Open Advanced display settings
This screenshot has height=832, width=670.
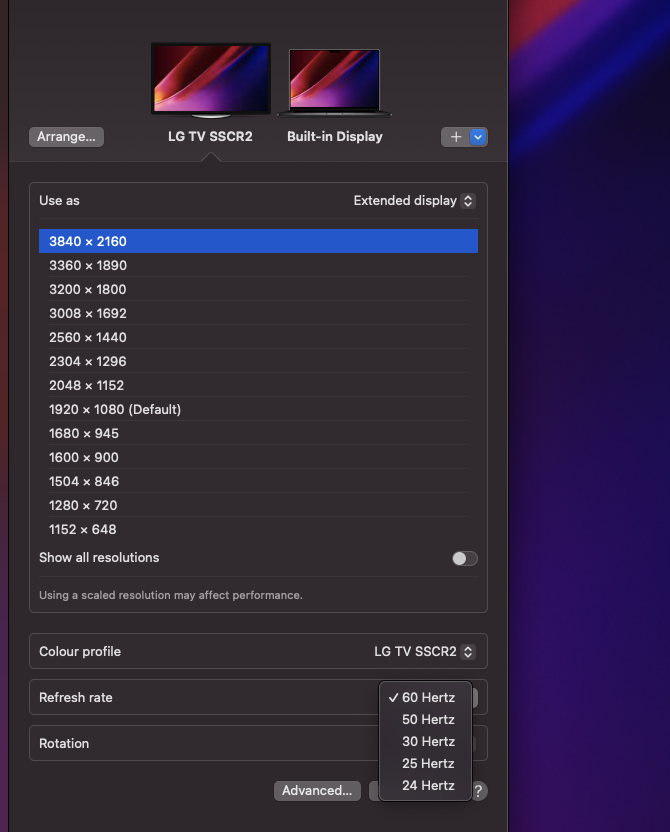coord(317,790)
